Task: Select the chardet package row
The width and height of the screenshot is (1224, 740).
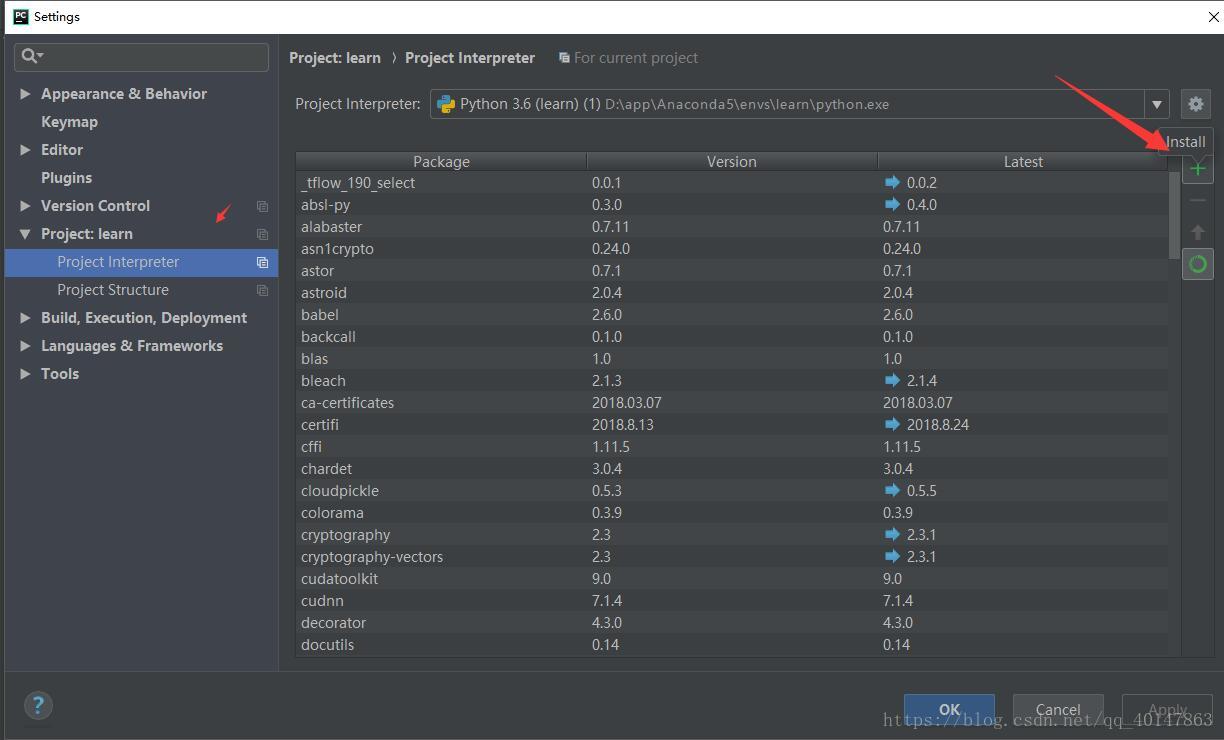Action: 732,469
